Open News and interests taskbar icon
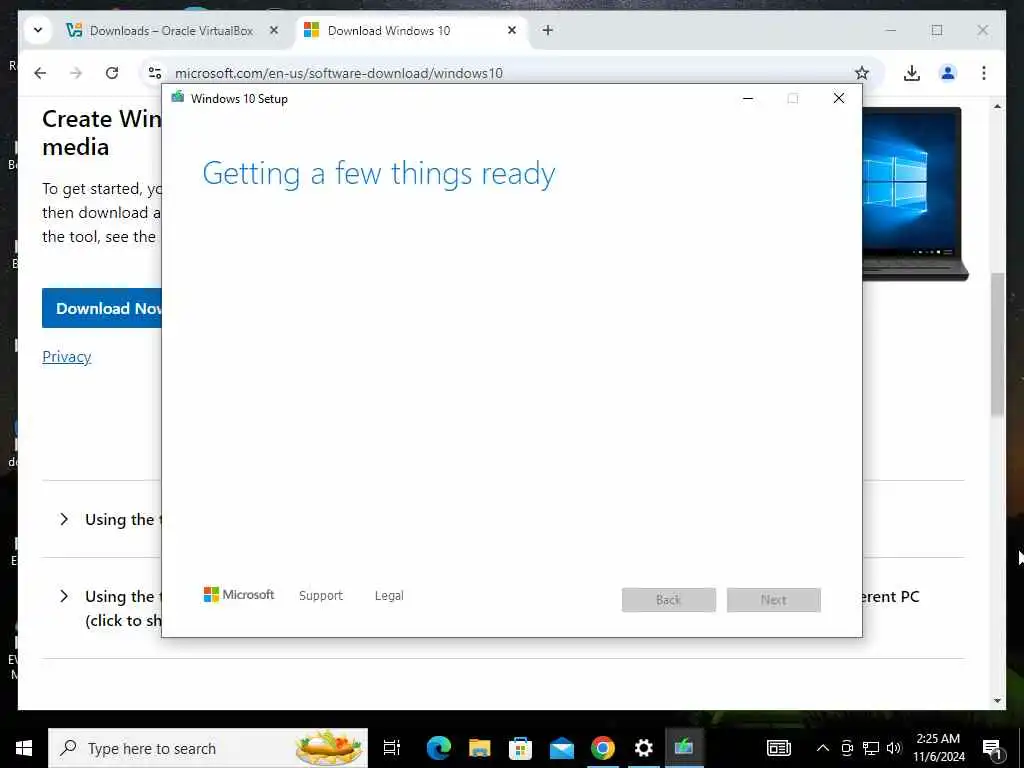Image resolution: width=1024 pixels, height=768 pixels. [x=778, y=748]
